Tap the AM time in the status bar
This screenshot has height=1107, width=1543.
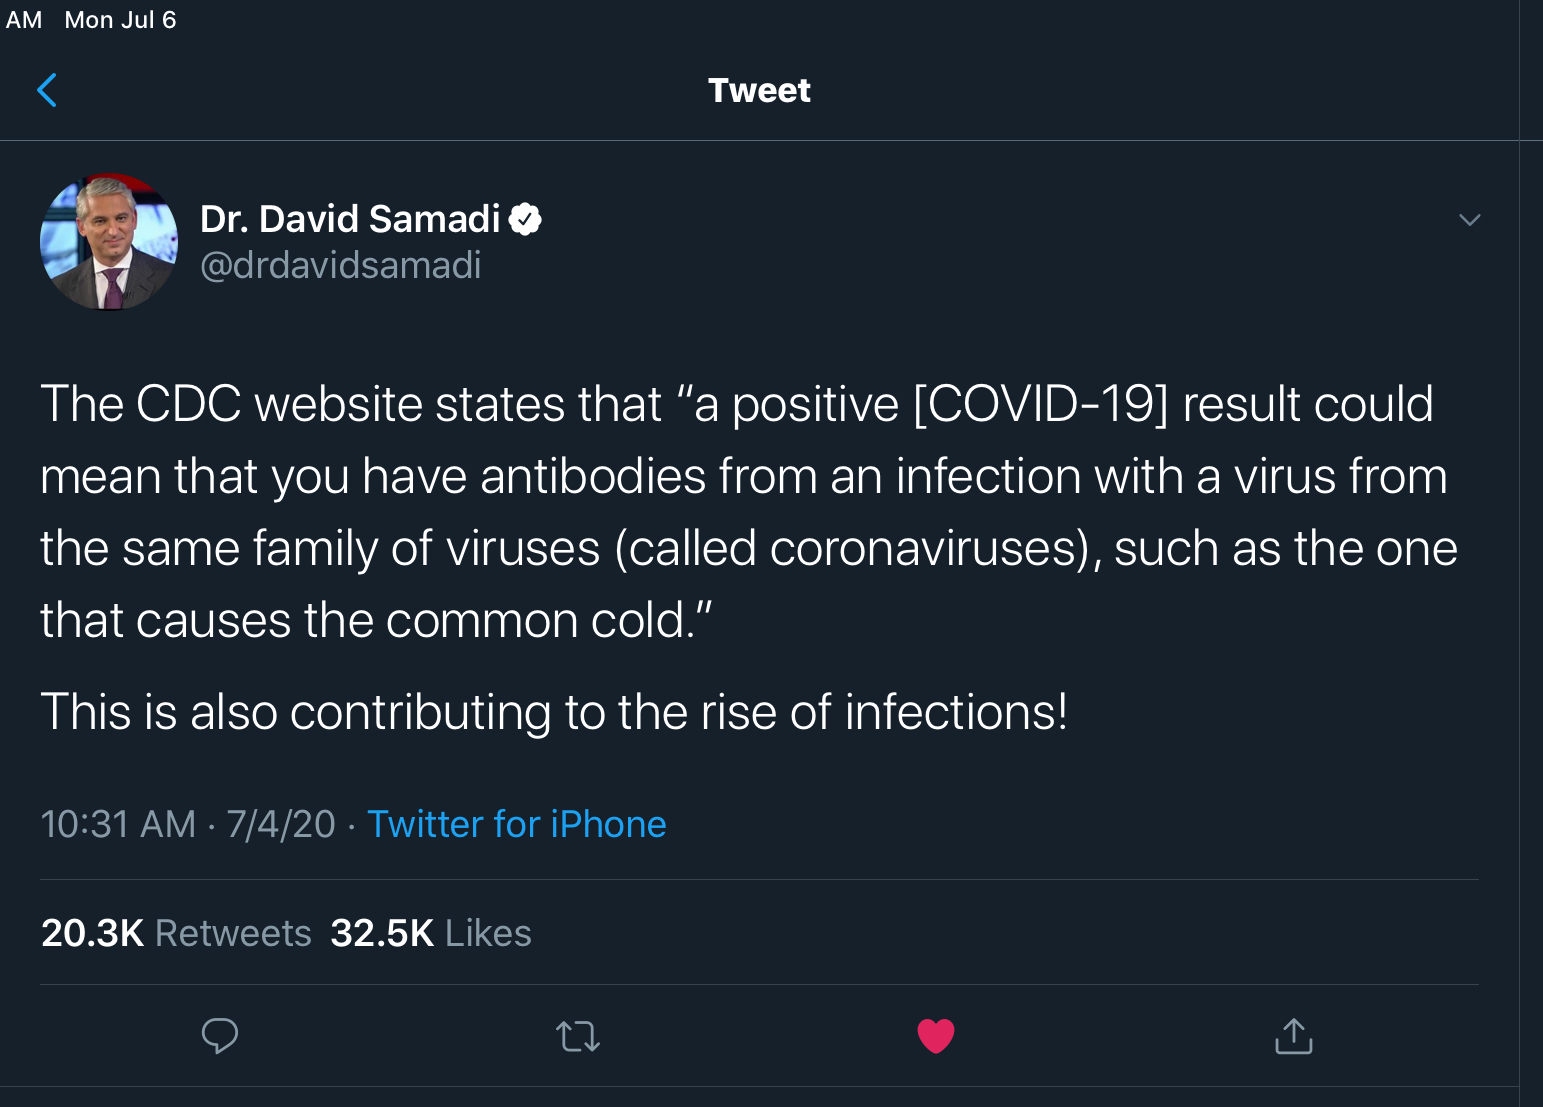click(x=24, y=20)
